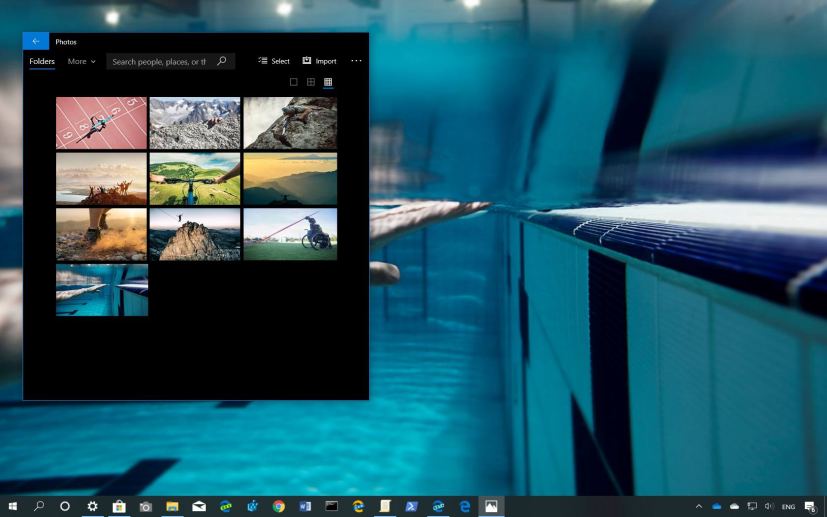Switch to medium grid view

(311, 82)
